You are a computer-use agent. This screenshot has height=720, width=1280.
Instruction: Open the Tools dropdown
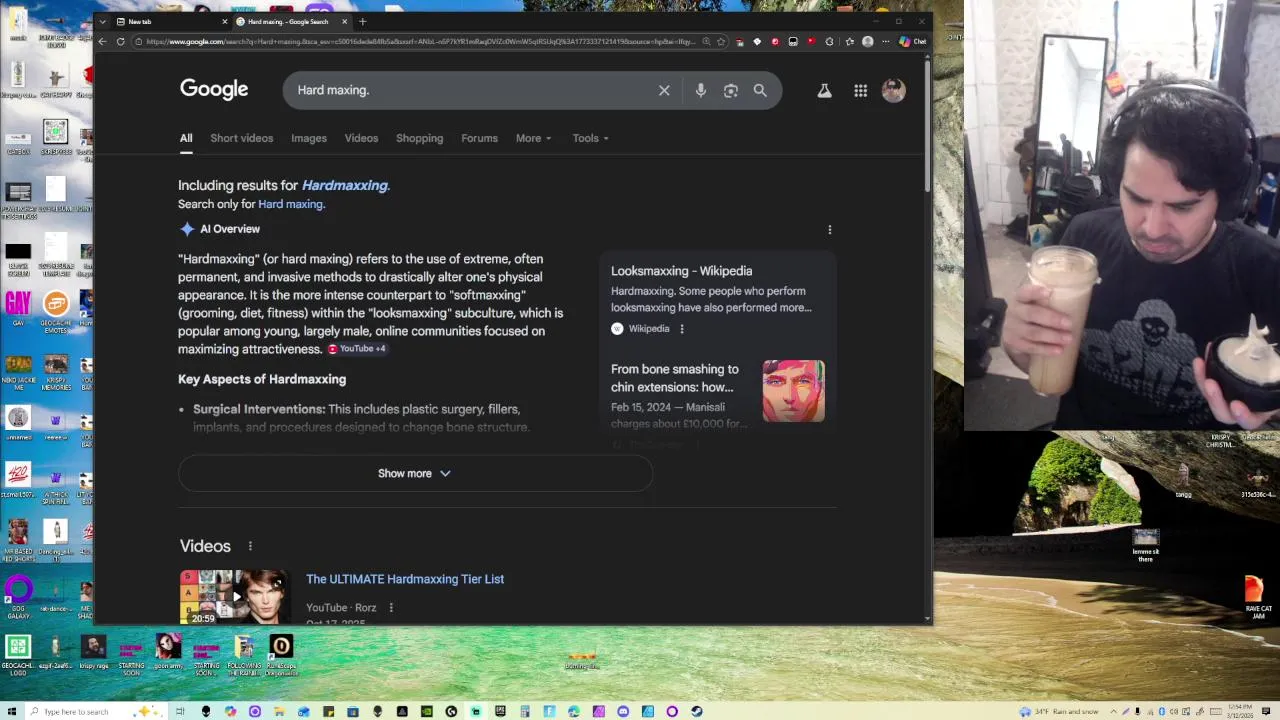coord(590,138)
